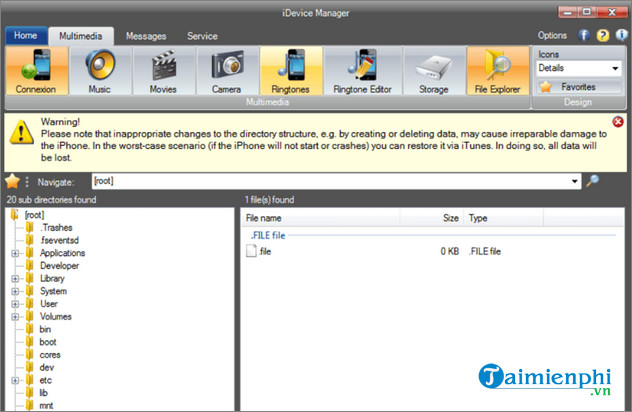632x412 pixels.
Task: Expand the etc folder node
Action: click(15, 380)
